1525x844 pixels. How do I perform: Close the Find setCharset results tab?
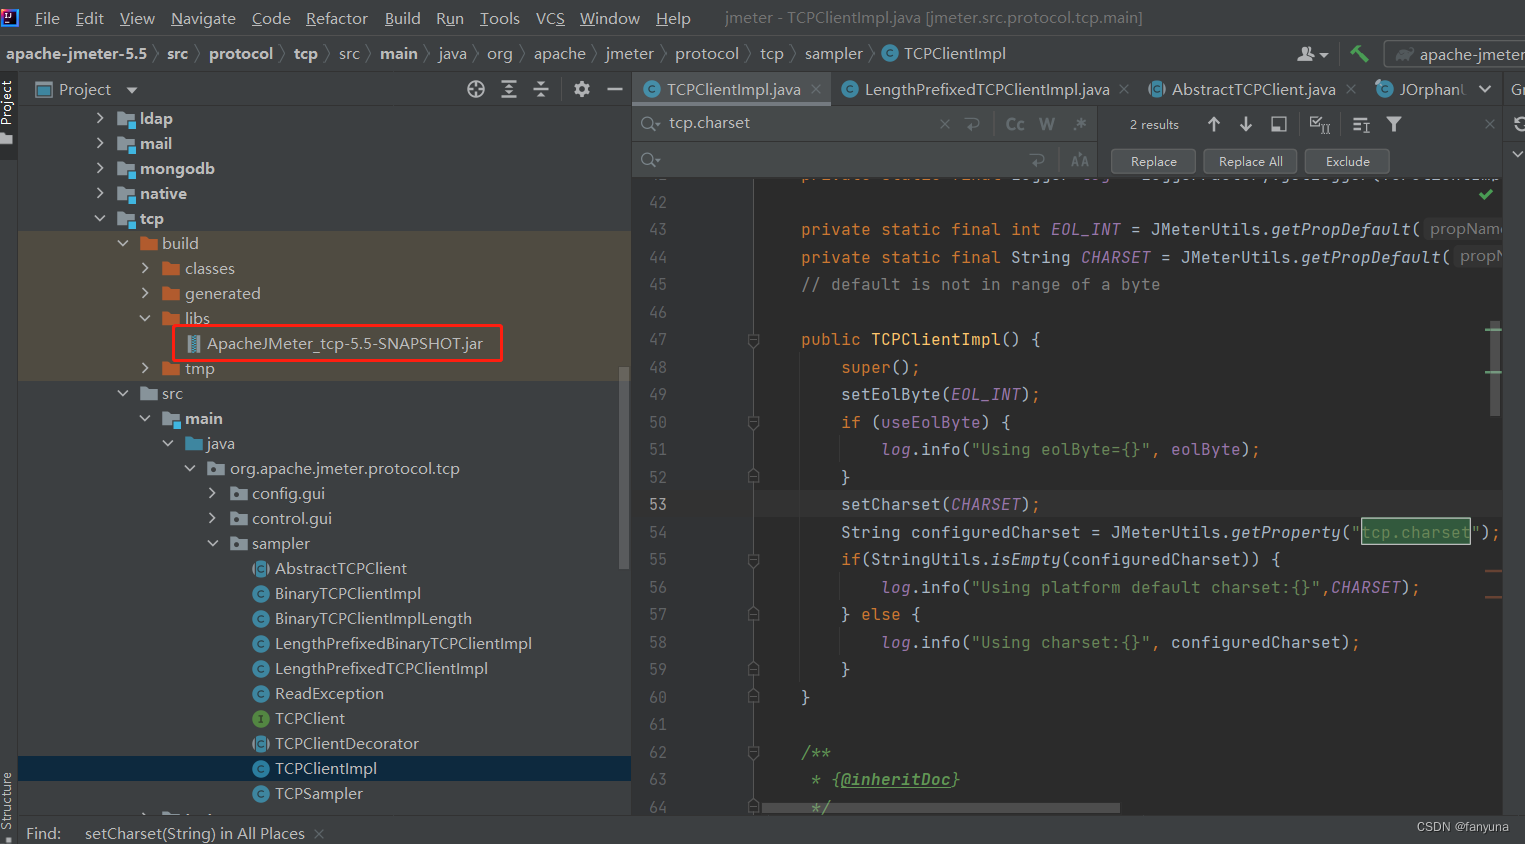[x=319, y=833]
